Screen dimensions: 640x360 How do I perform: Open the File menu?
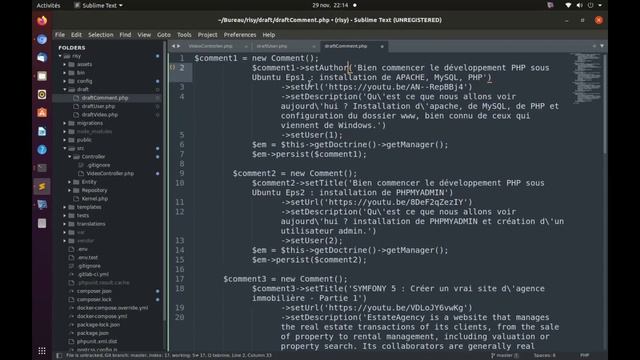pos(60,35)
